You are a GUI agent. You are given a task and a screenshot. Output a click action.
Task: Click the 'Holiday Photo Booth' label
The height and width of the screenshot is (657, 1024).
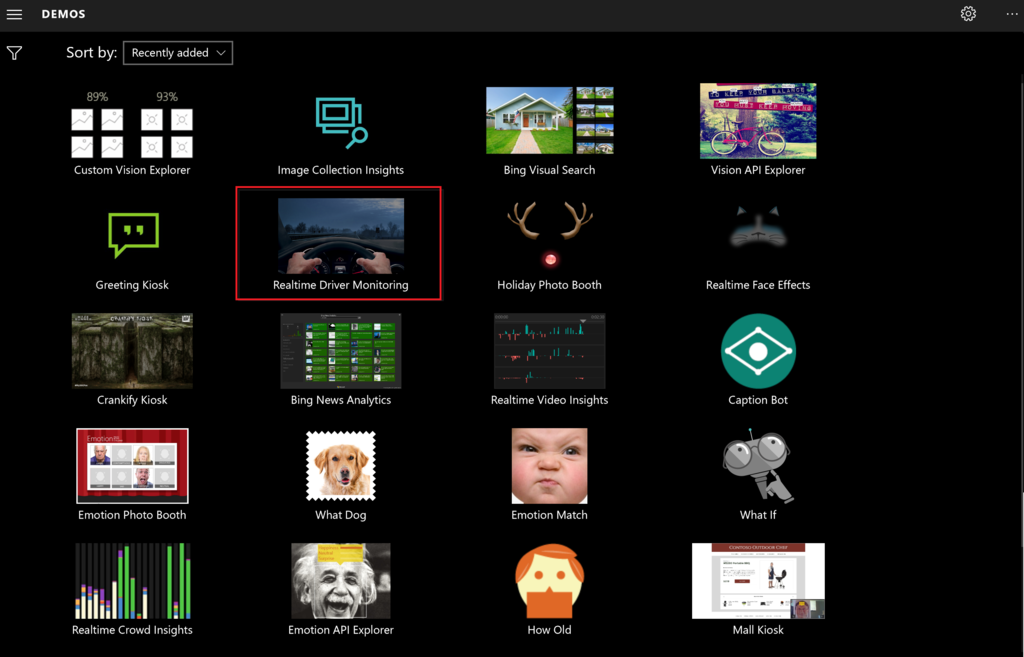click(x=549, y=285)
